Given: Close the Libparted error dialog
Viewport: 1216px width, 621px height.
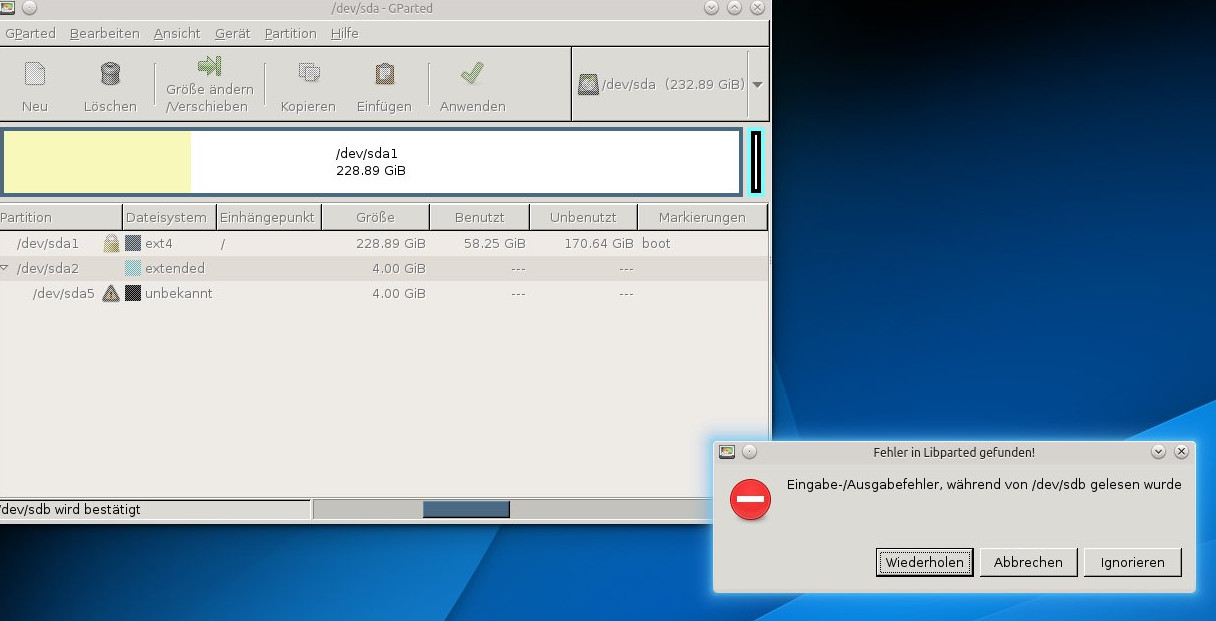Looking at the screenshot, I should (x=1181, y=452).
